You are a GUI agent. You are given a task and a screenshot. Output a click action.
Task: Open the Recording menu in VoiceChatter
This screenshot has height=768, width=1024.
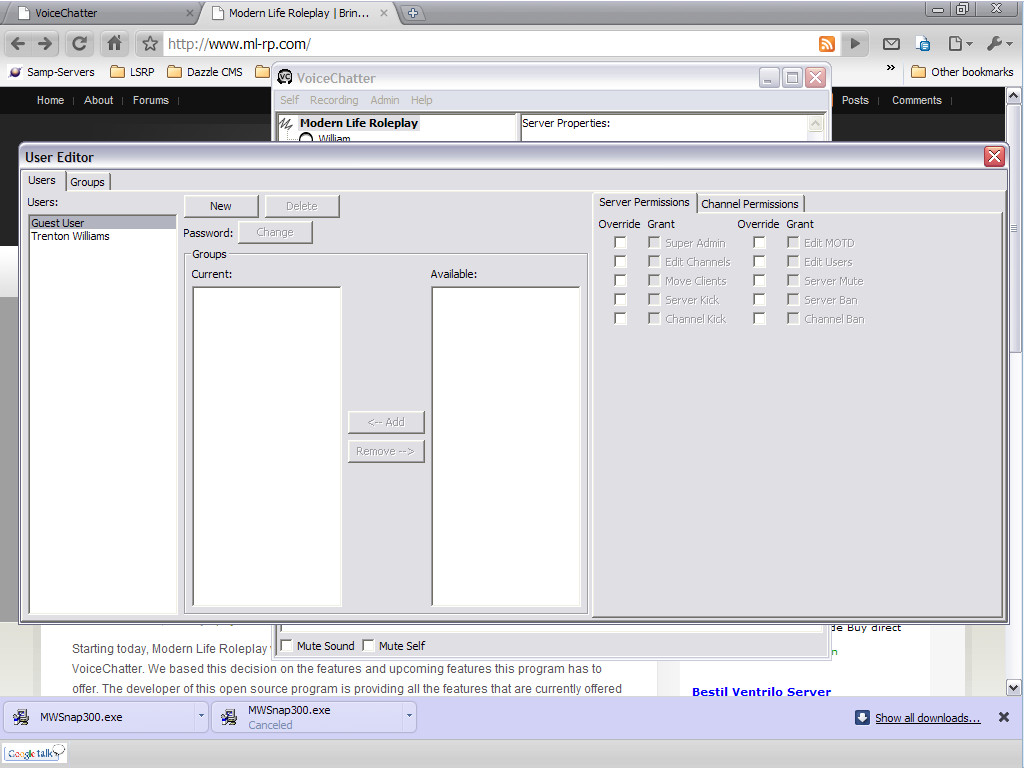[334, 100]
